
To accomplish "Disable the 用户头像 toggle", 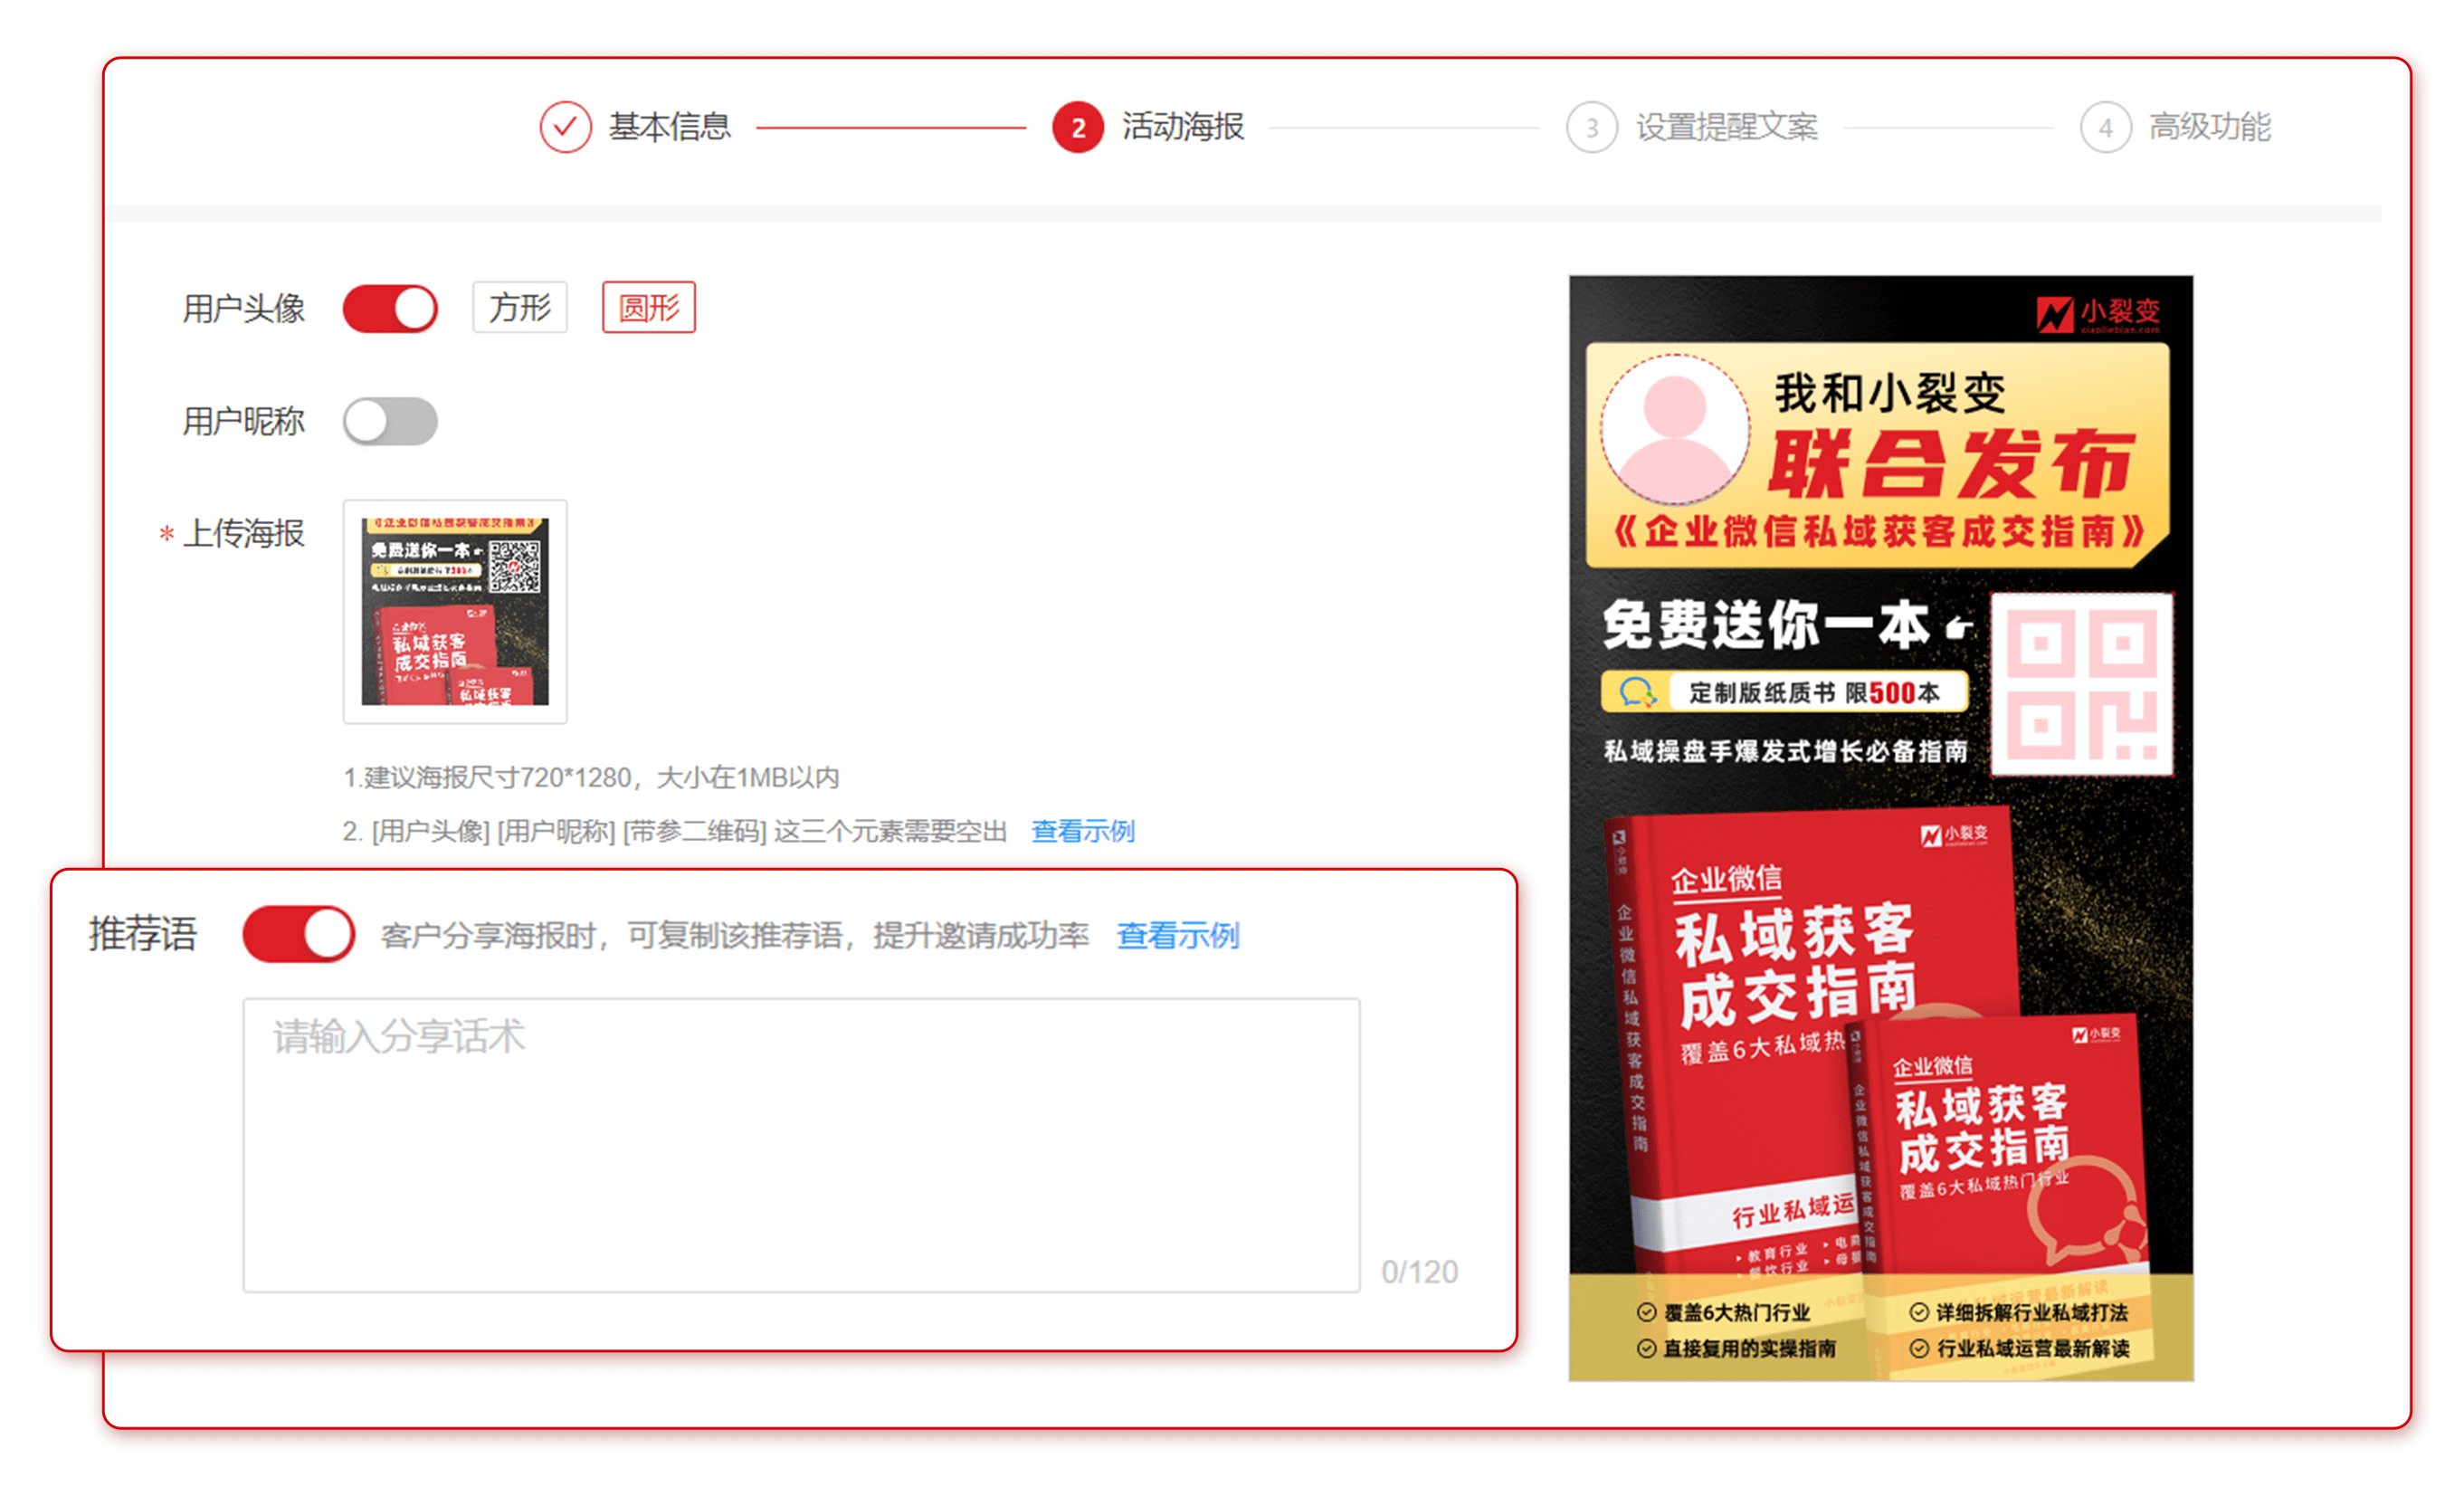I will (390, 308).
